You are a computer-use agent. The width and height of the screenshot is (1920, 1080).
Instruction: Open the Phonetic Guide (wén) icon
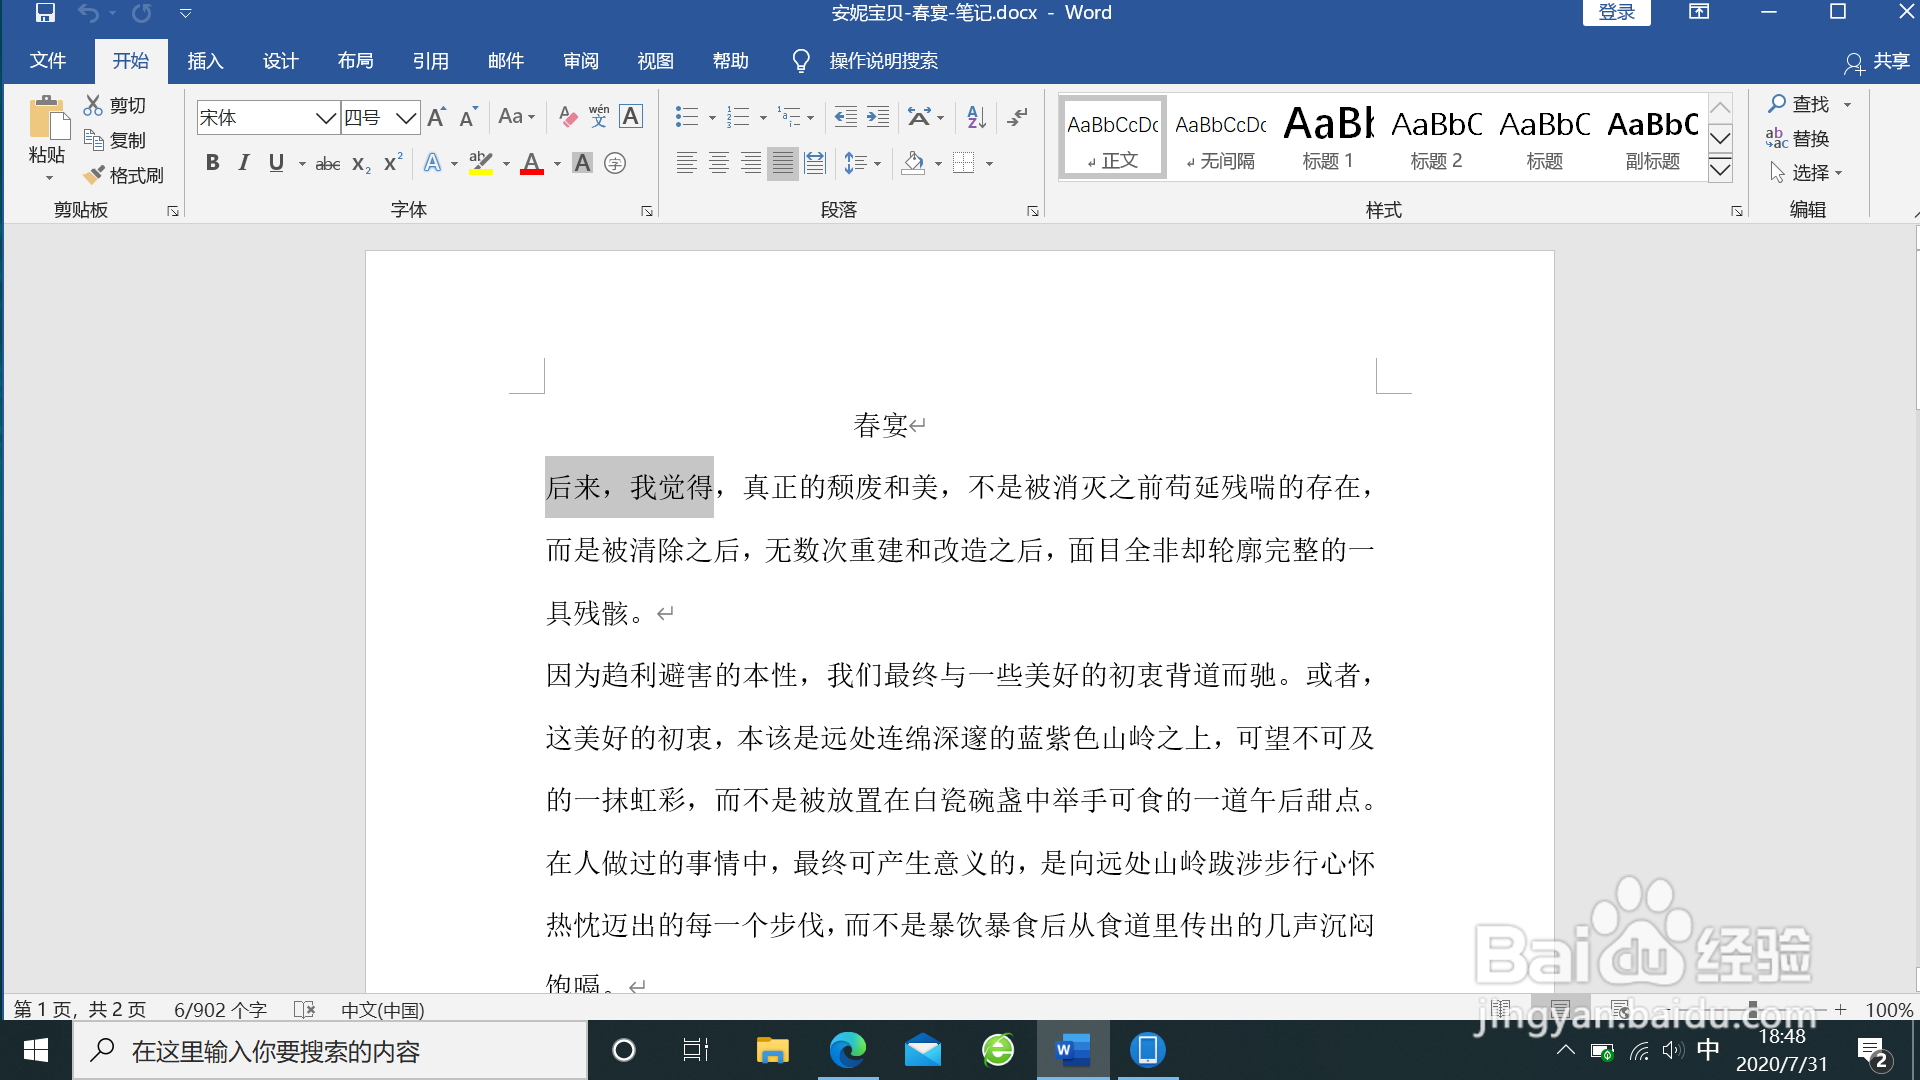(599, 117)
